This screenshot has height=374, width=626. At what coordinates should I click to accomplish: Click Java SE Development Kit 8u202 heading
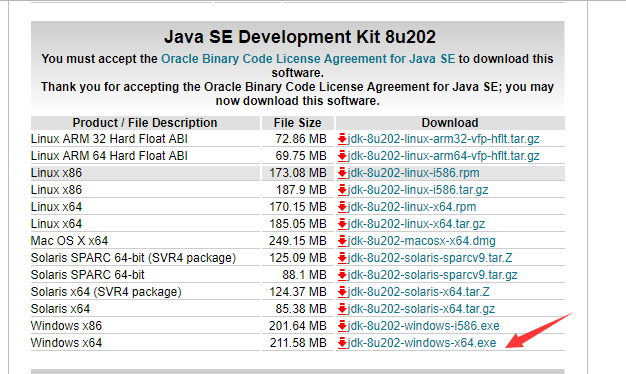click(x=299, y=37)
